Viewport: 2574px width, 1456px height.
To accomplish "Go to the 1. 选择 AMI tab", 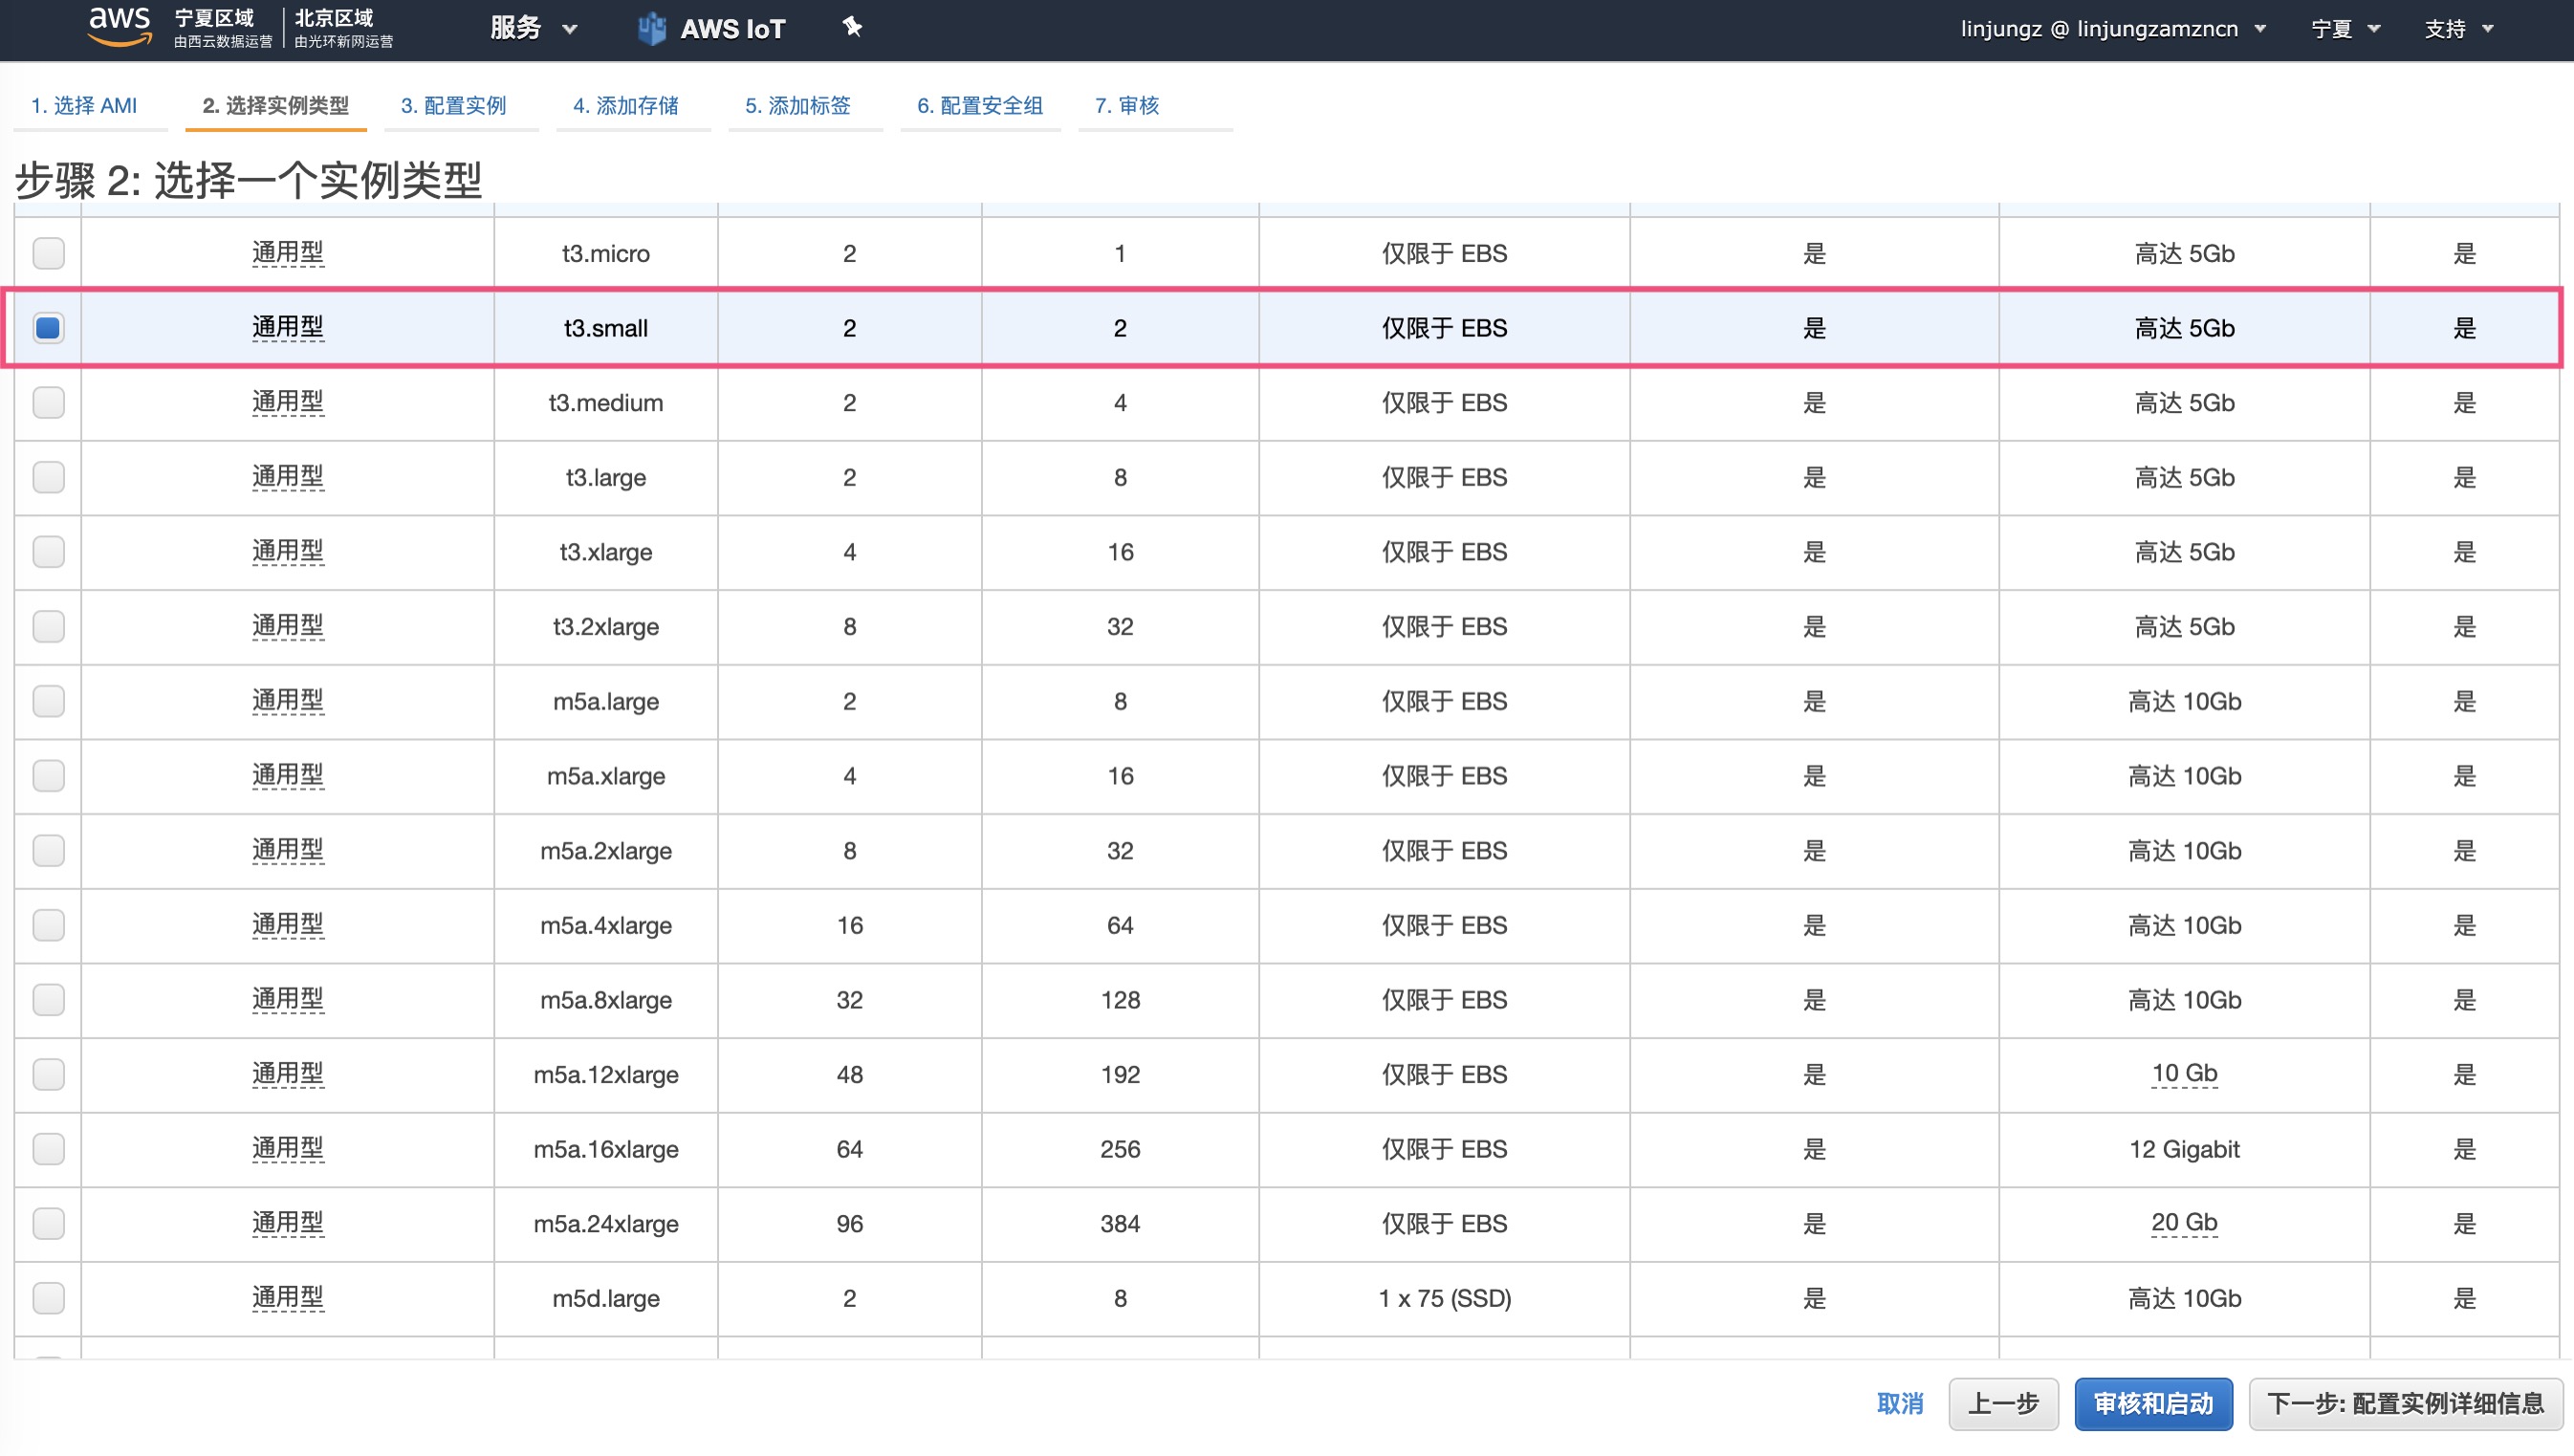I will [84, 106].
